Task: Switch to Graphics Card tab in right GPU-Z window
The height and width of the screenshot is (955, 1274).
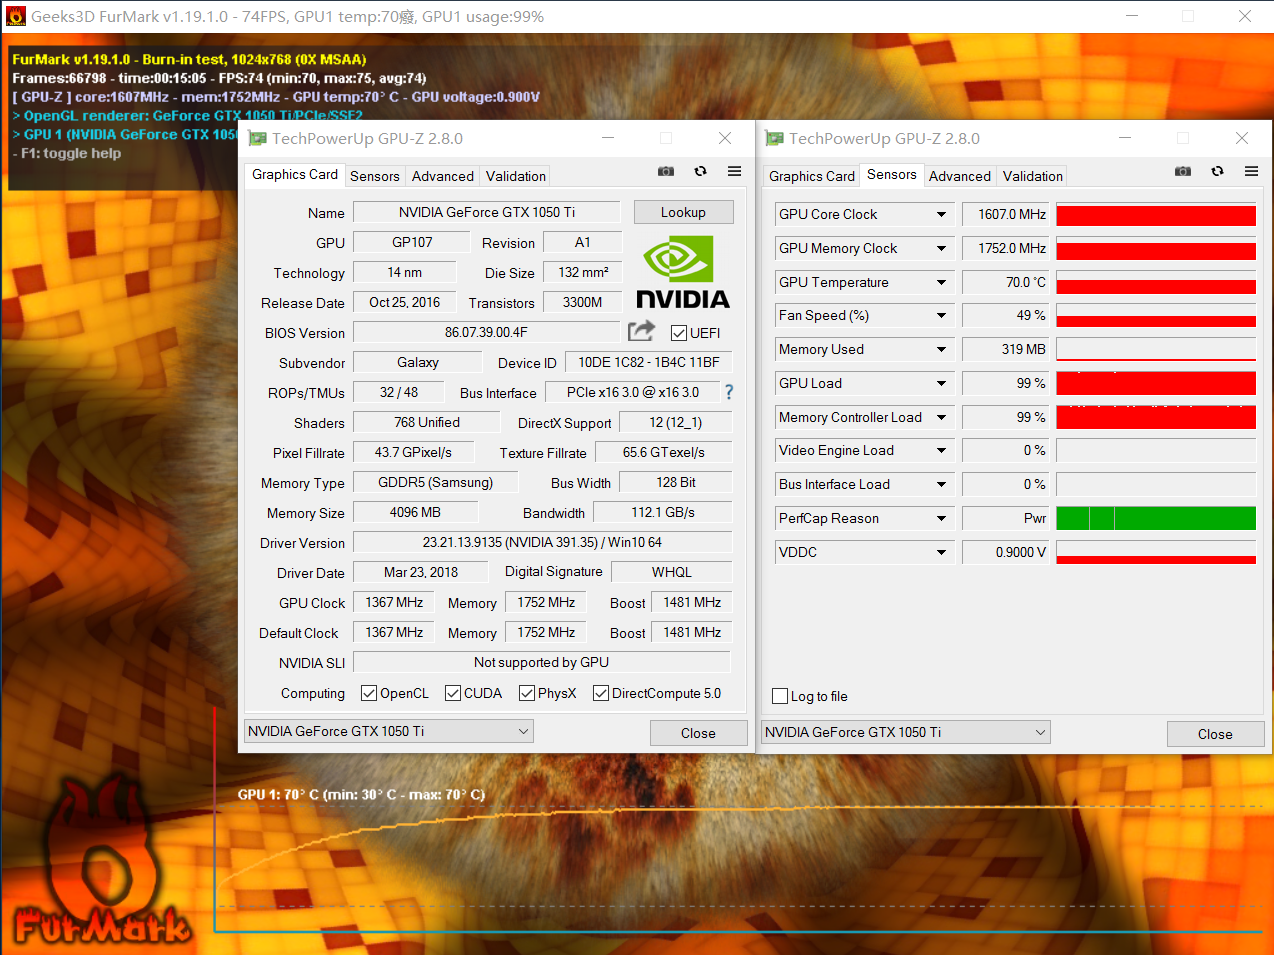Action: (x=812, y=176)
